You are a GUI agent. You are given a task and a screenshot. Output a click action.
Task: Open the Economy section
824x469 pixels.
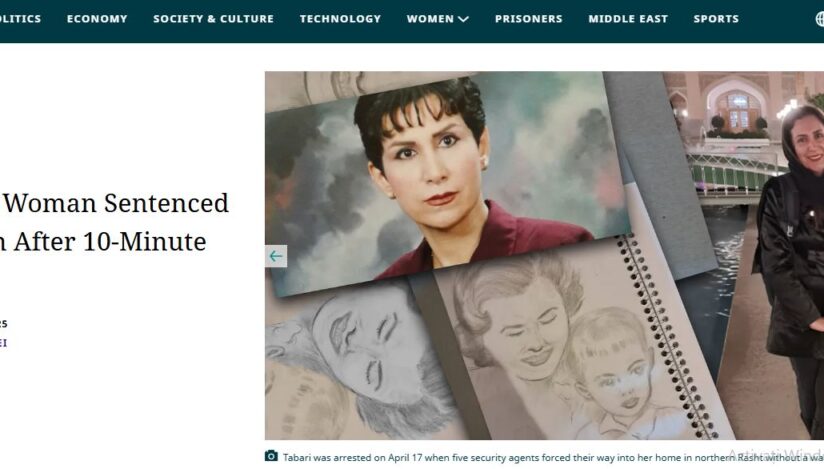pyautogui.click(x=97, y=19)
